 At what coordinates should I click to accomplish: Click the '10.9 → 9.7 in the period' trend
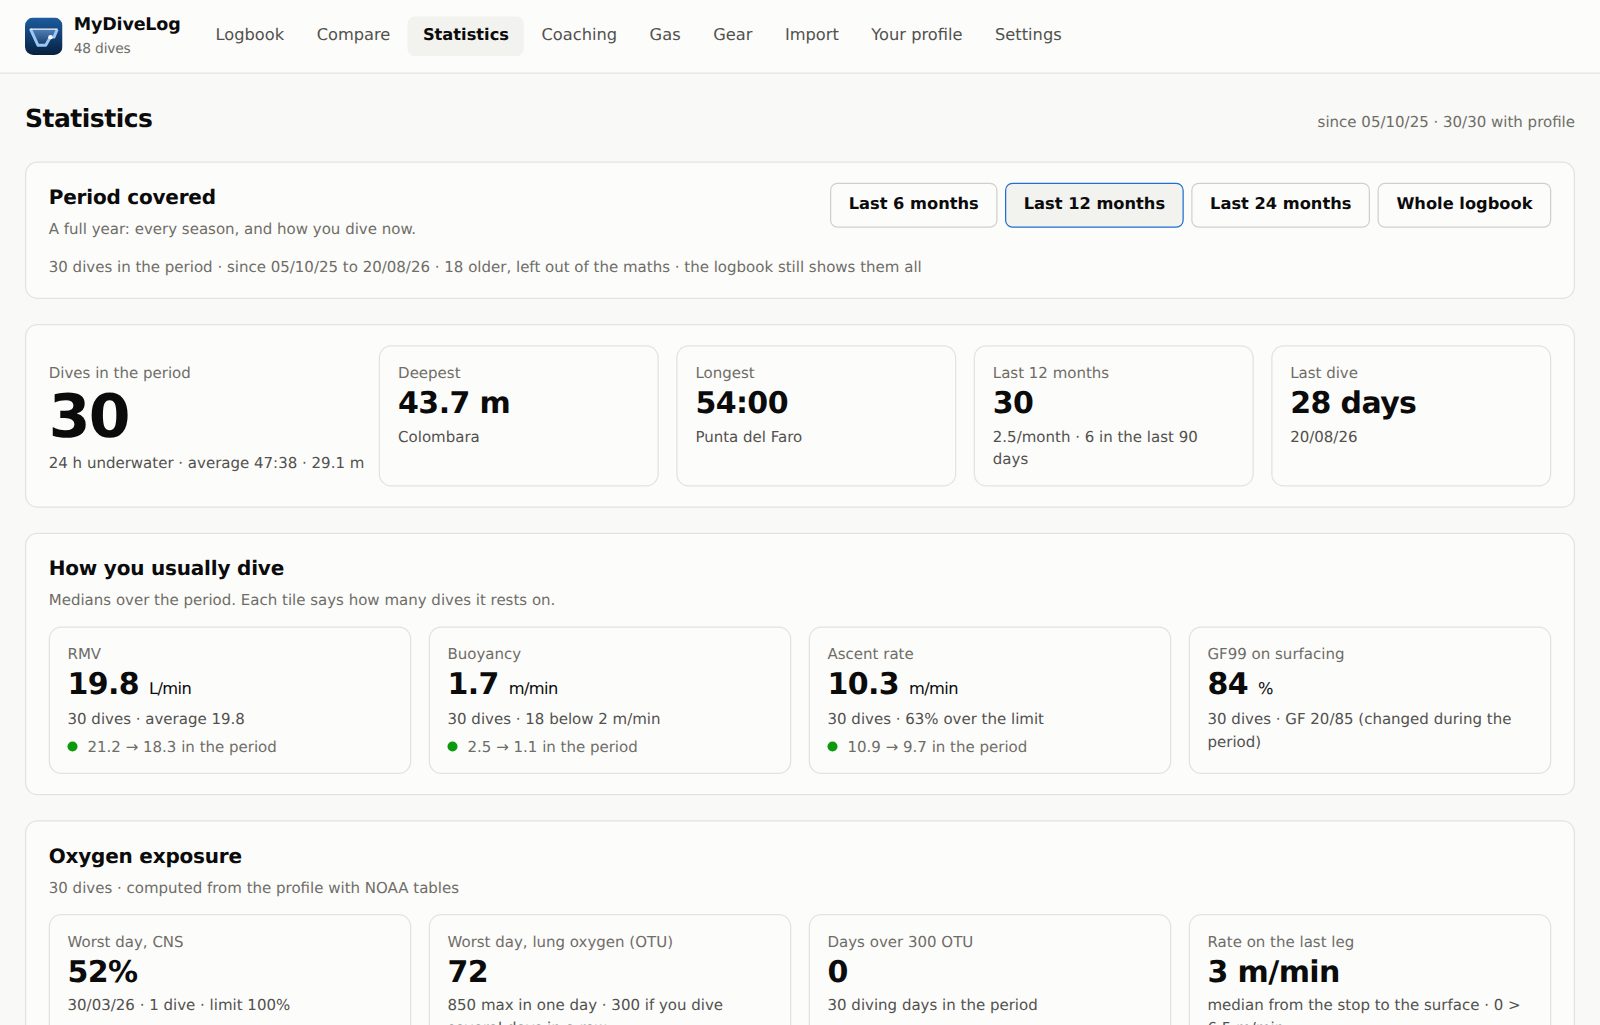[x=937, y=747]
